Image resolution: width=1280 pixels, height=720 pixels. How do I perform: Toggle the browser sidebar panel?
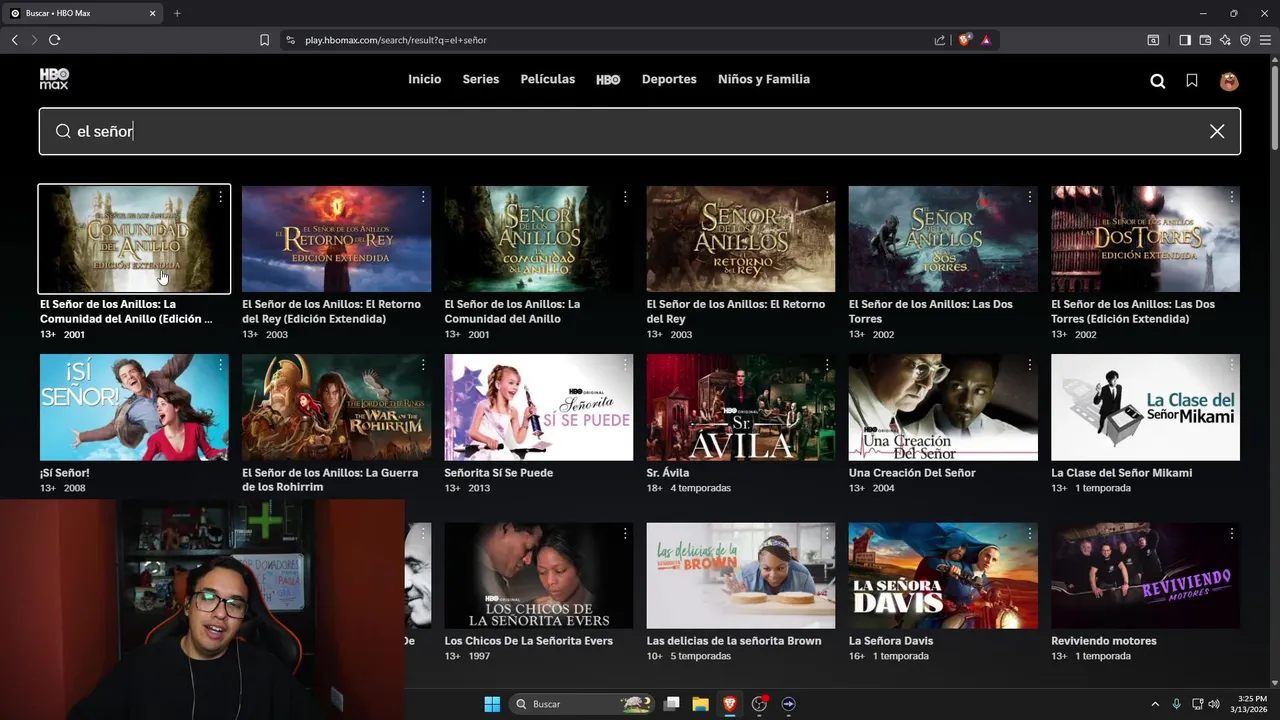(x=1185, y=40)
